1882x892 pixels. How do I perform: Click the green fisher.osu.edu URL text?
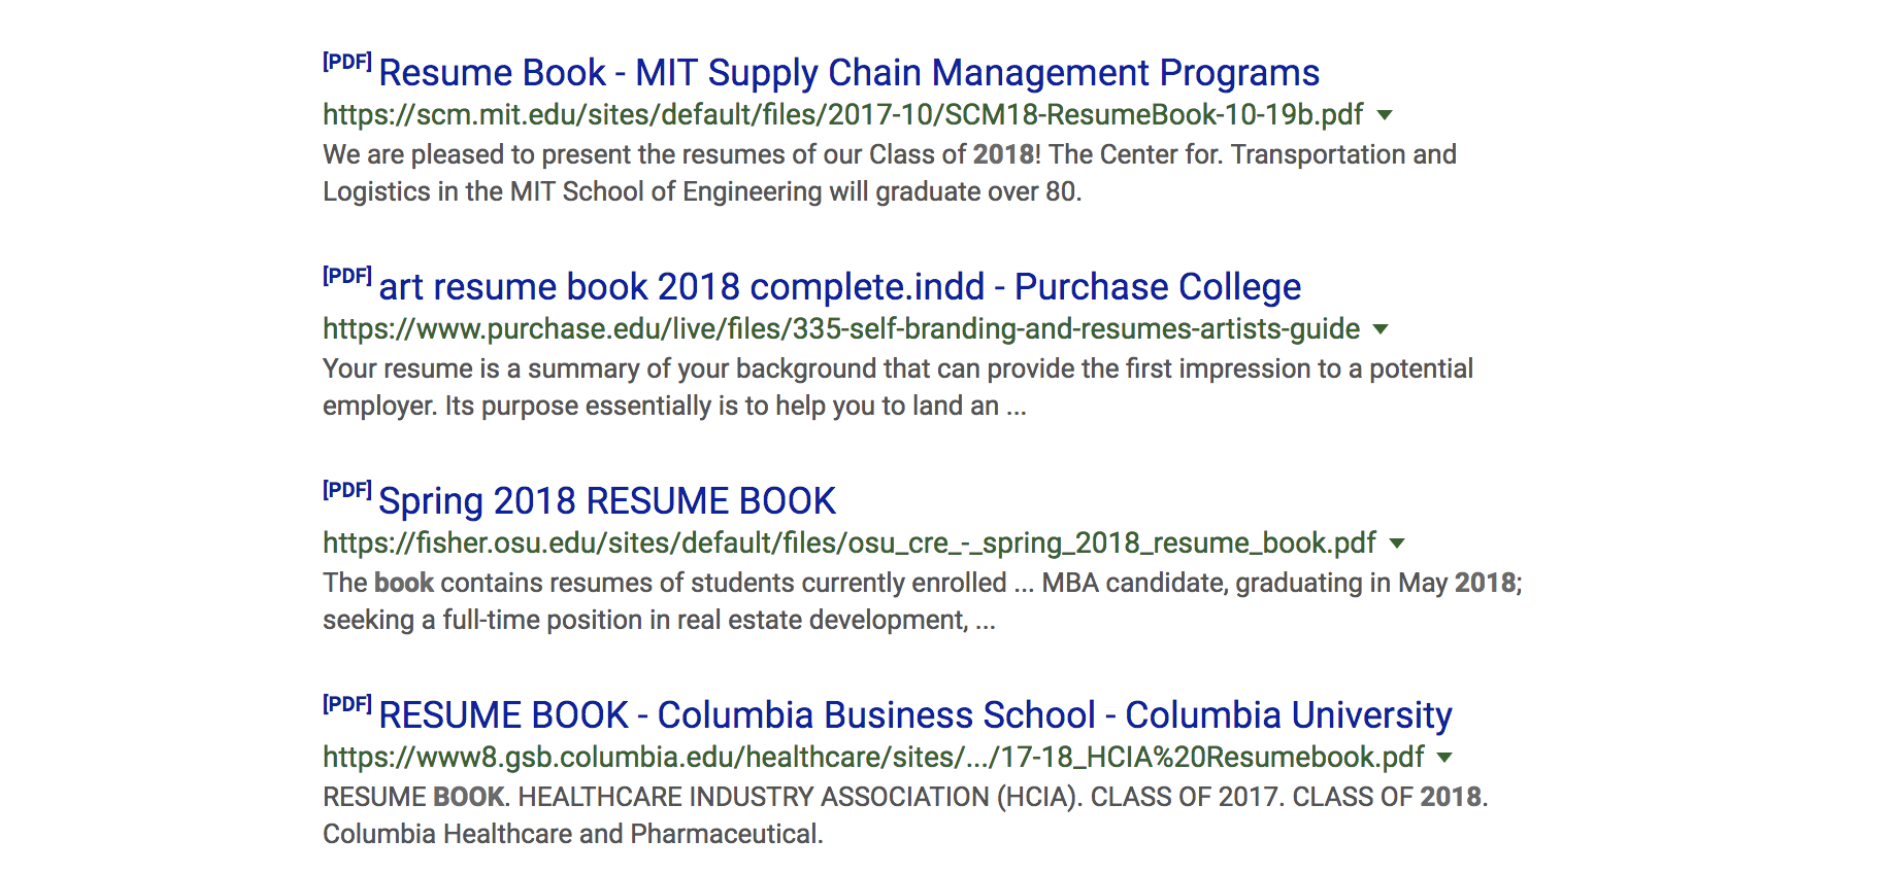[x=848, y=543]
